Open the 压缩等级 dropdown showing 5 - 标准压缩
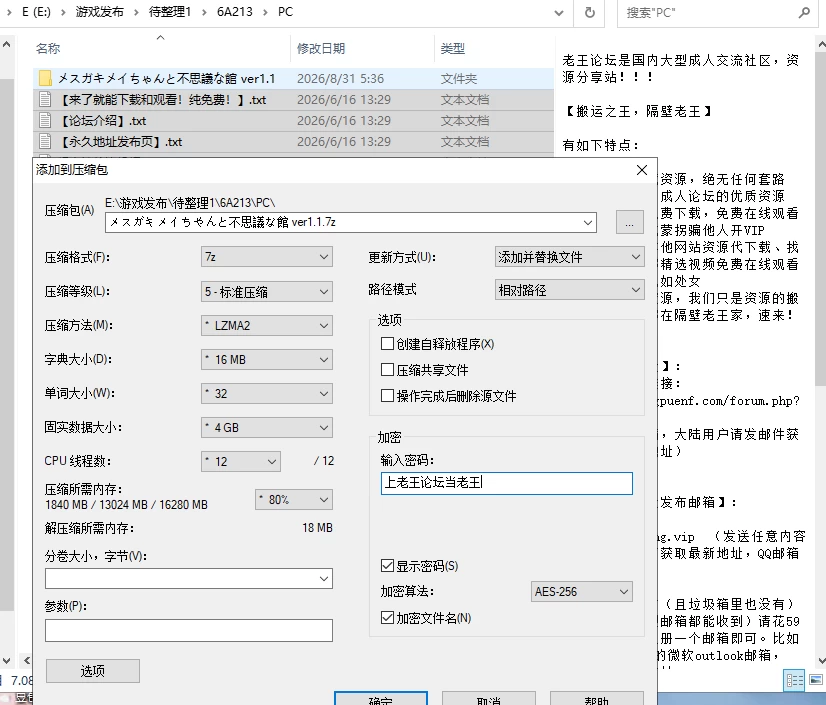Image resolution: width=826 pixels, height=705 pixels. pos(267,291)
